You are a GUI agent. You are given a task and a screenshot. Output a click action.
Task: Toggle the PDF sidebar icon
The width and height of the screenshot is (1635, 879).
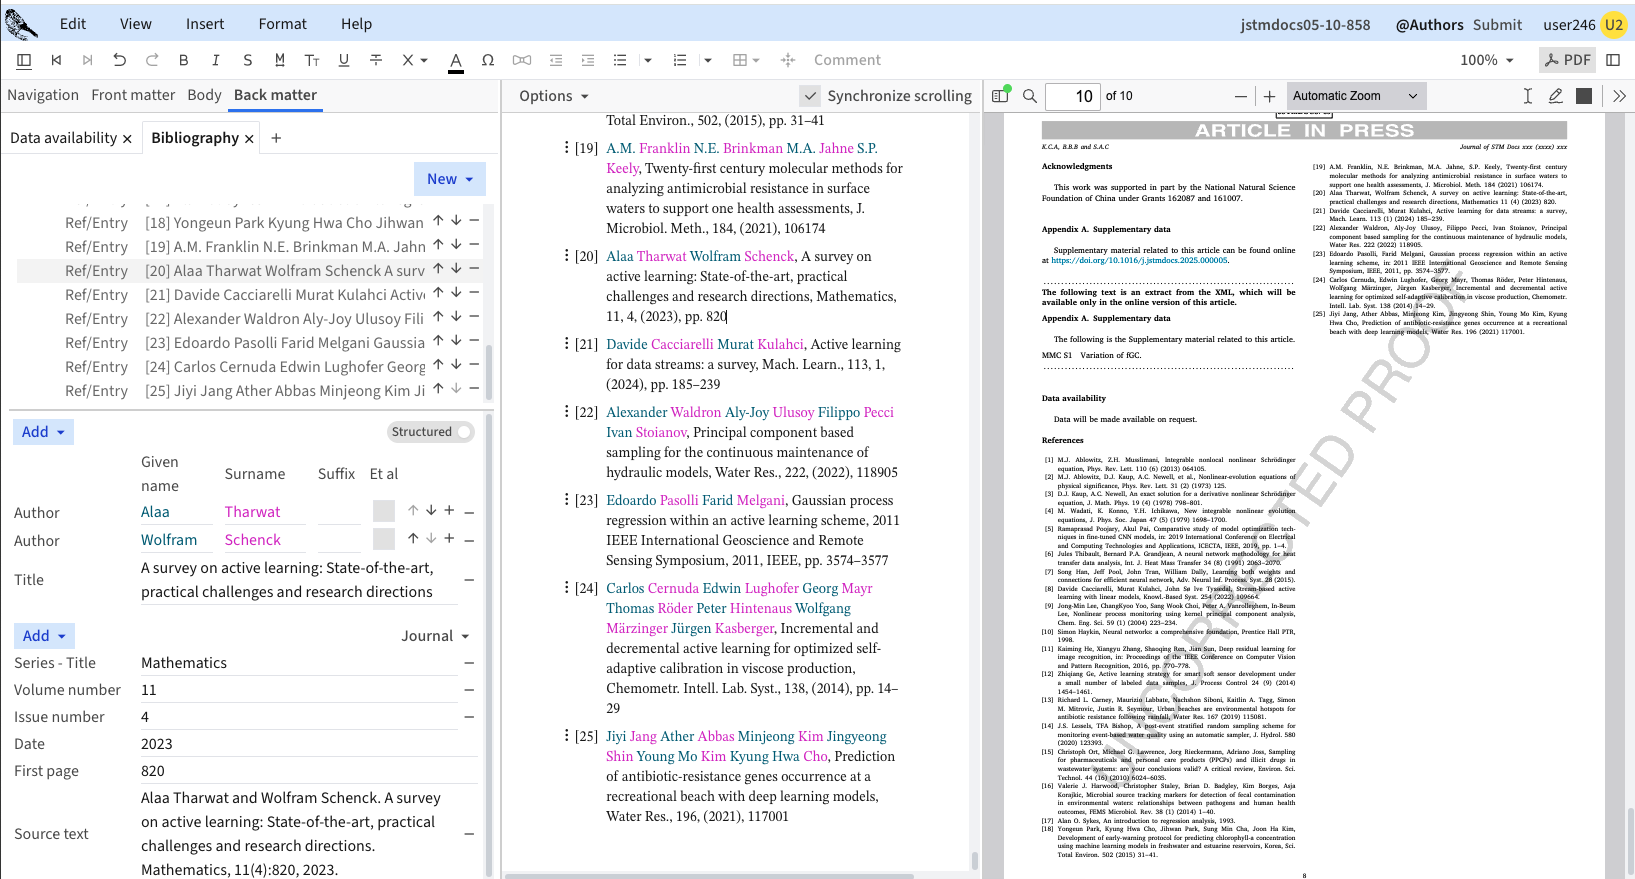tap(1000, 96)
